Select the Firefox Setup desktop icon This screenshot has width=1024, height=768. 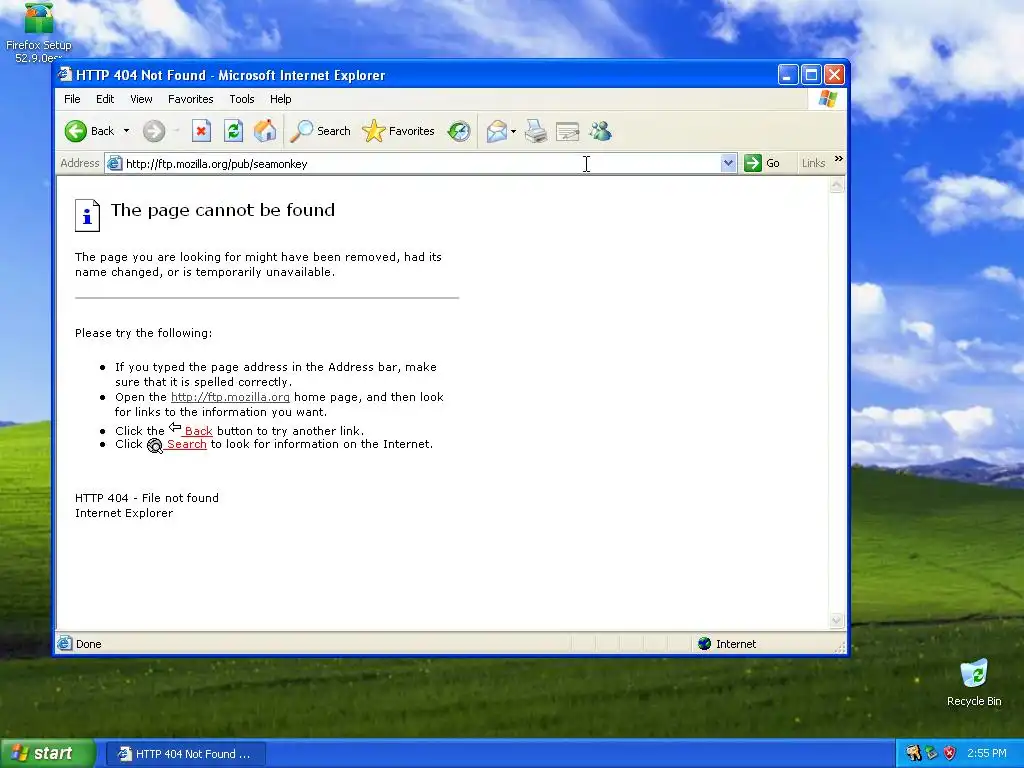39,31
